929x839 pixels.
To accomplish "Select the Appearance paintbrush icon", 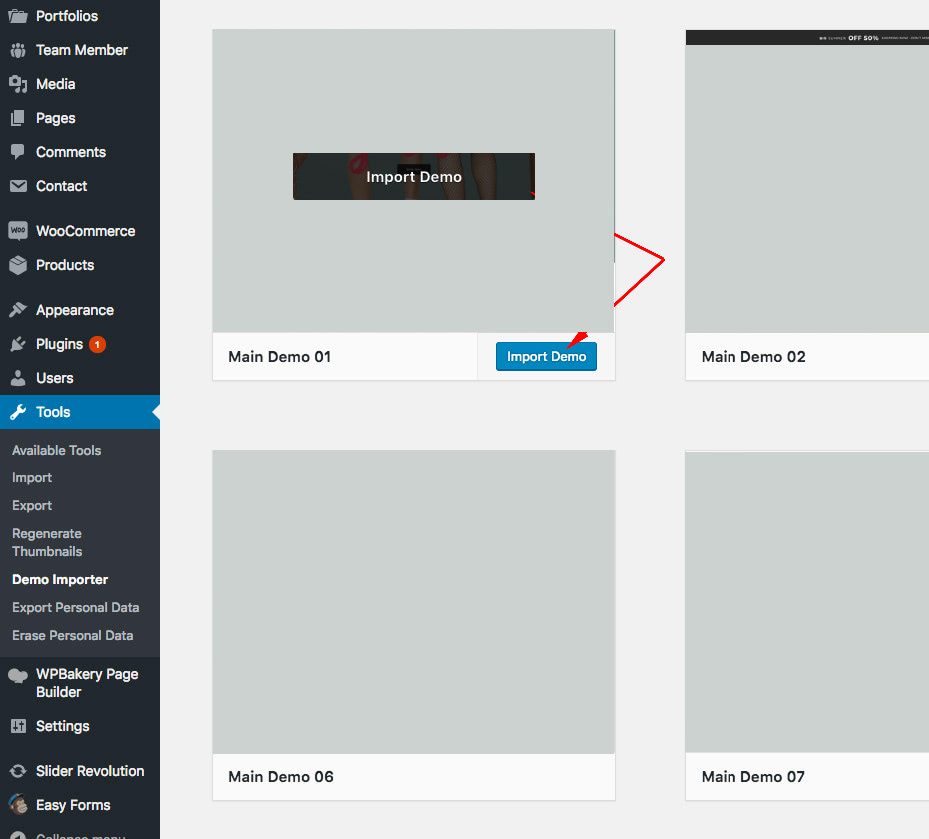I will (21, 309).
